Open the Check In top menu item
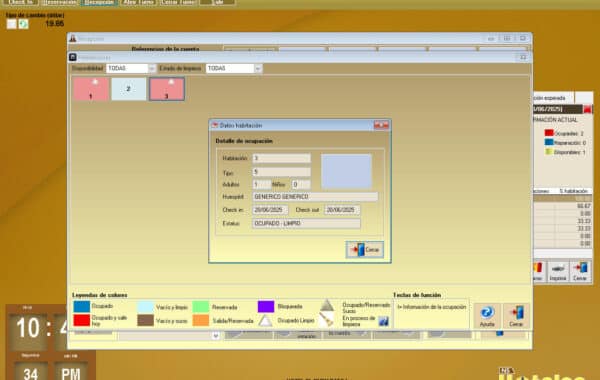 pyautogui.click(x=21, y=2)
